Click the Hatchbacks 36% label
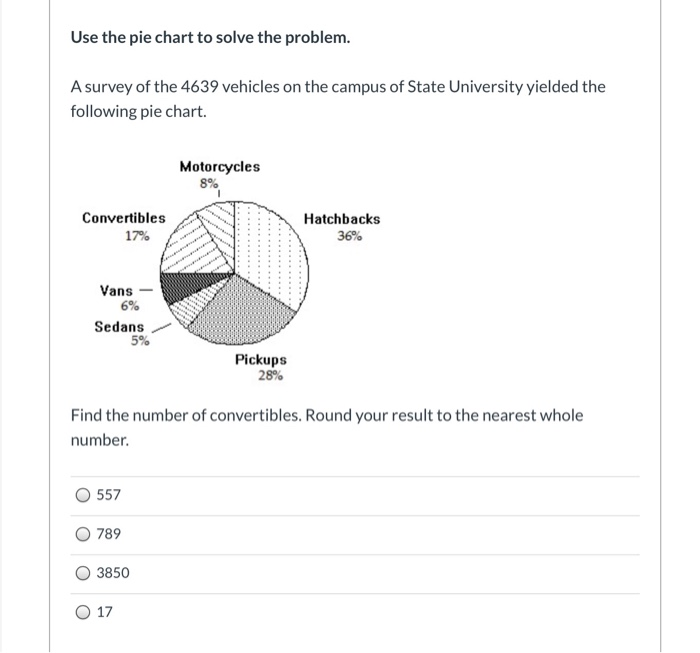Viewport: 700px width, 653px height. [x=342, y=228]
